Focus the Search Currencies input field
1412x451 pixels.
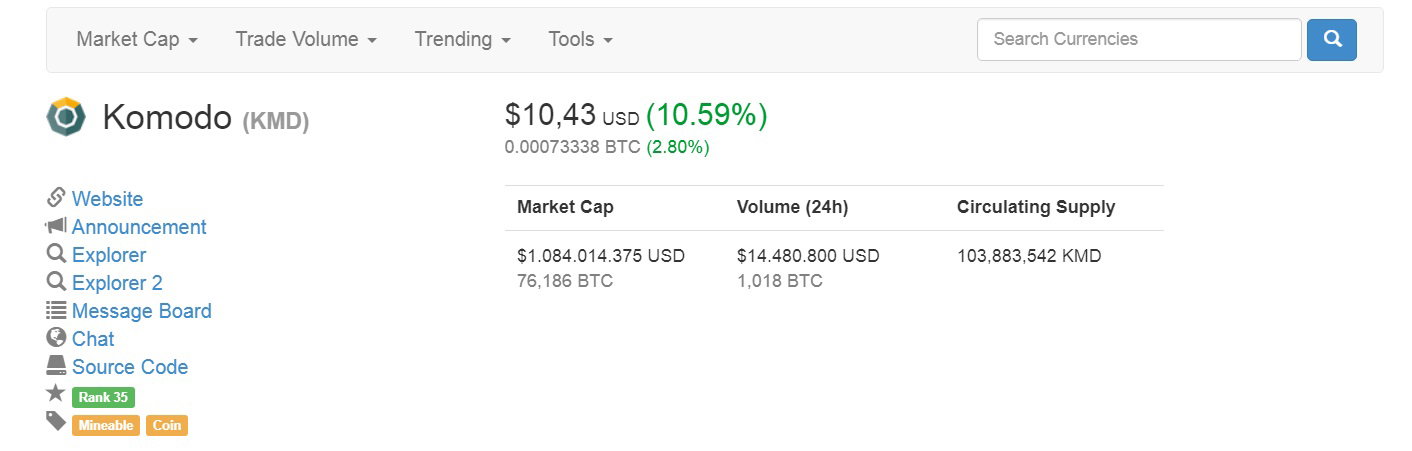1139,39
